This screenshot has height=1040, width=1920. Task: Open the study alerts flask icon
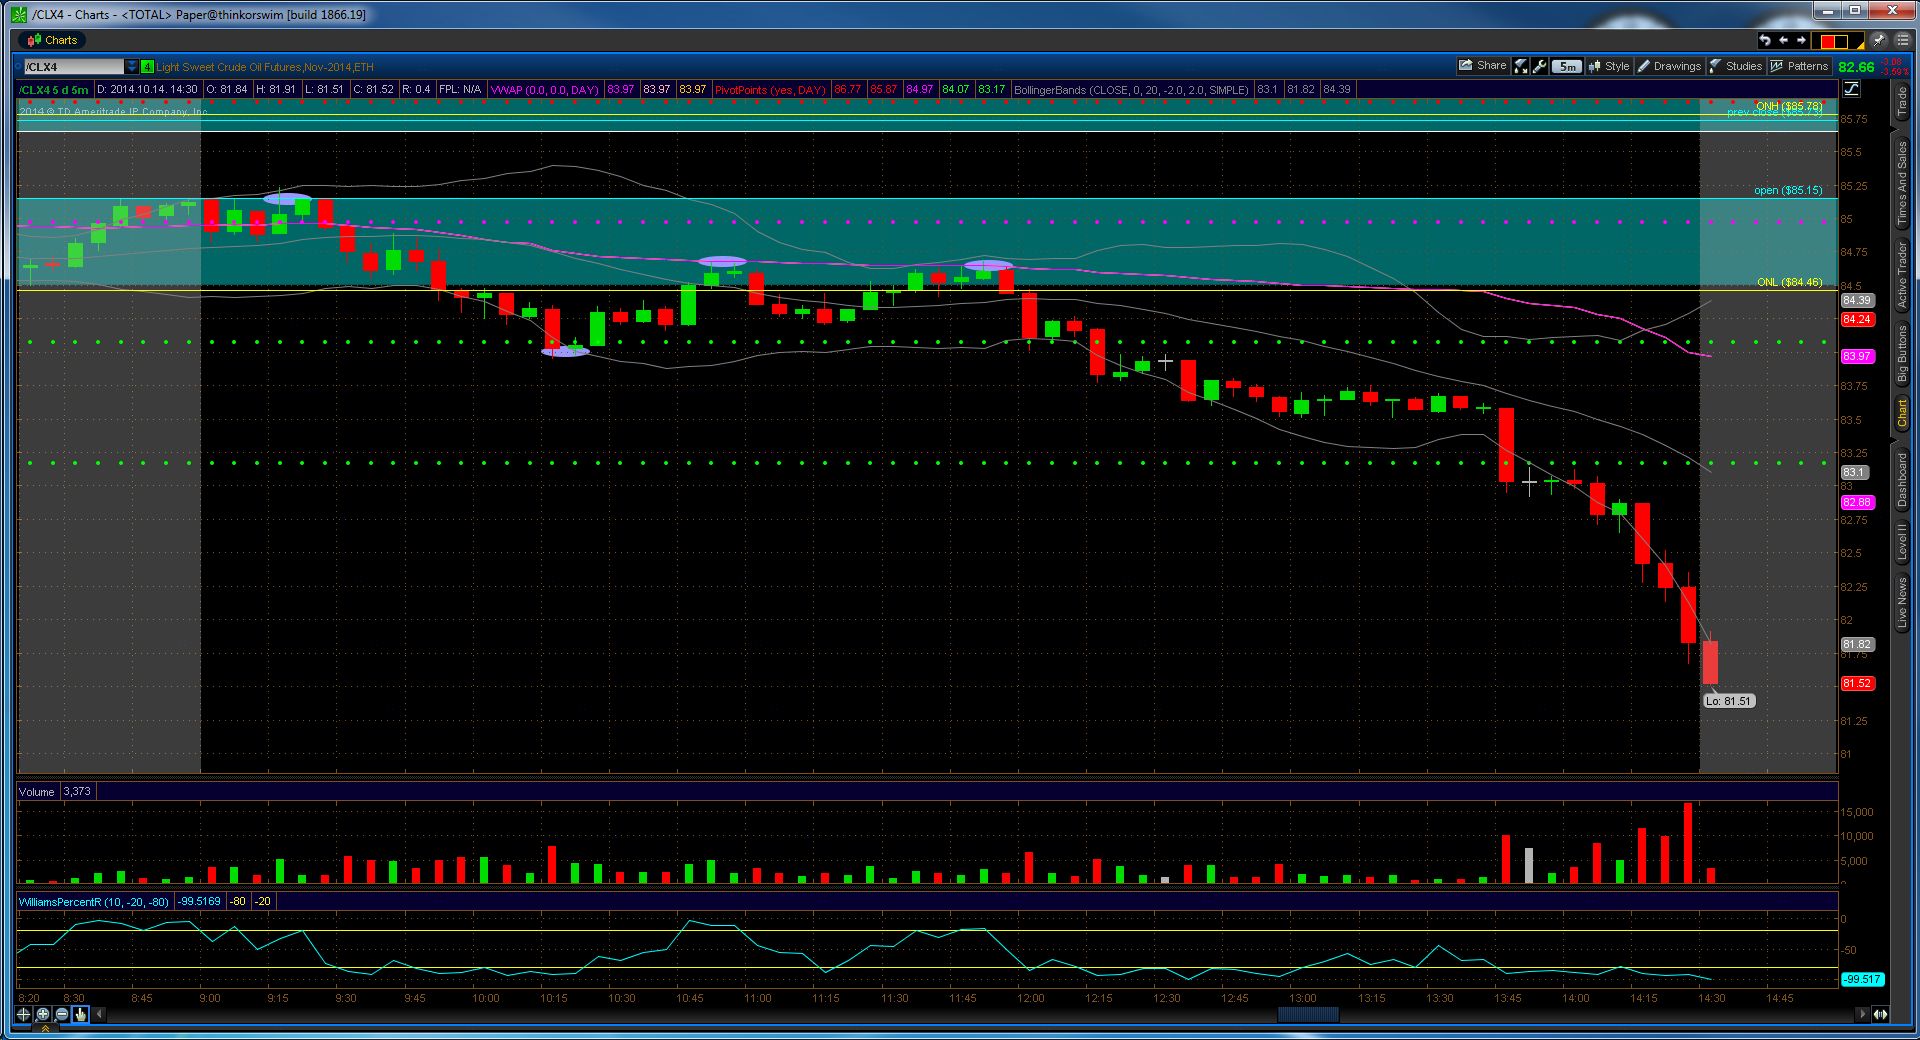[1521, 66]
